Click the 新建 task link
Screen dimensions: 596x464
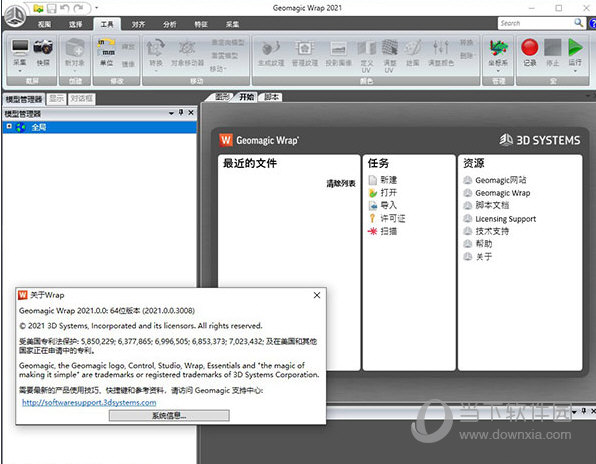pyautogui.click(x=388, y=180)
